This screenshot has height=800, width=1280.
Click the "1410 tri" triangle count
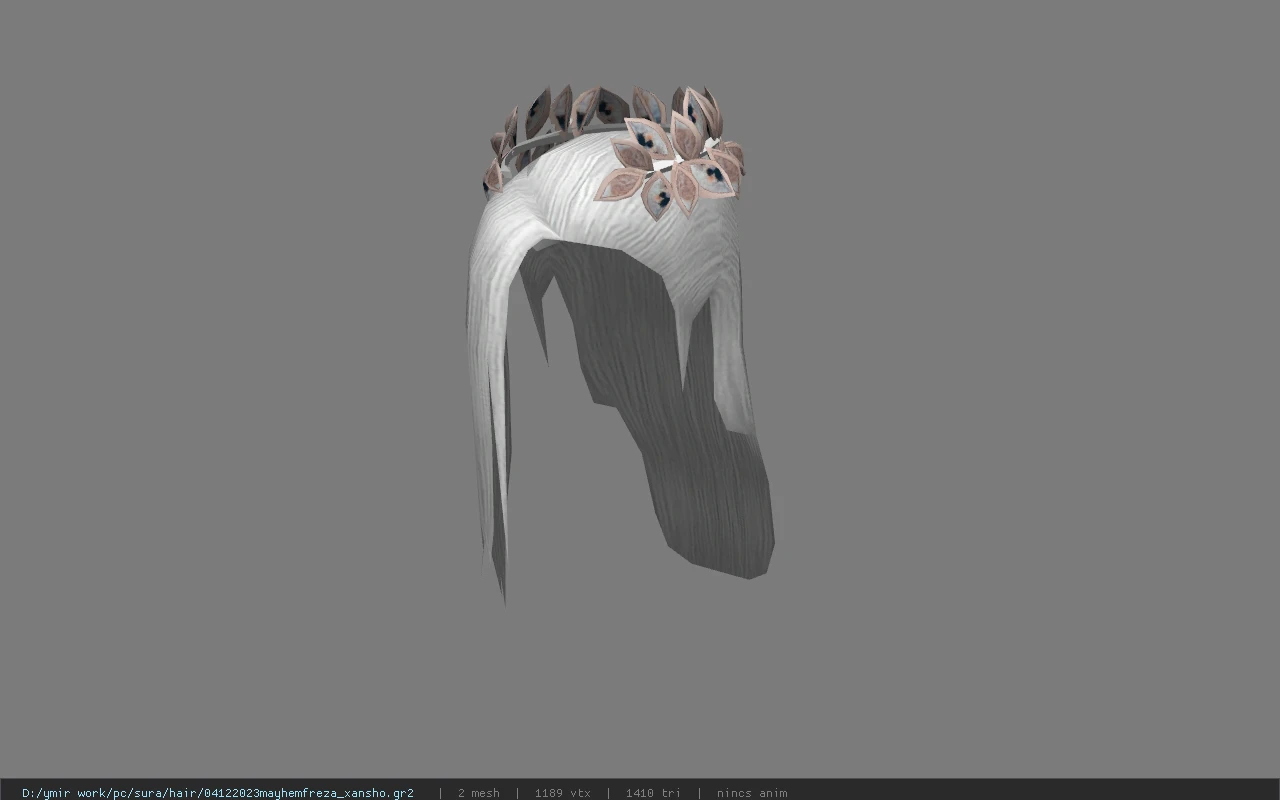653,793
